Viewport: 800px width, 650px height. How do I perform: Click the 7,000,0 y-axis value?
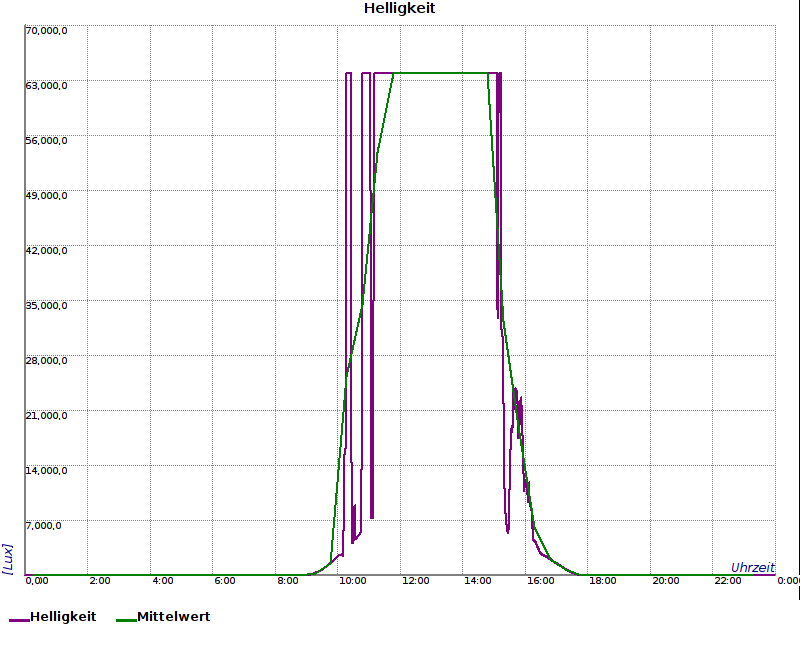44,525
